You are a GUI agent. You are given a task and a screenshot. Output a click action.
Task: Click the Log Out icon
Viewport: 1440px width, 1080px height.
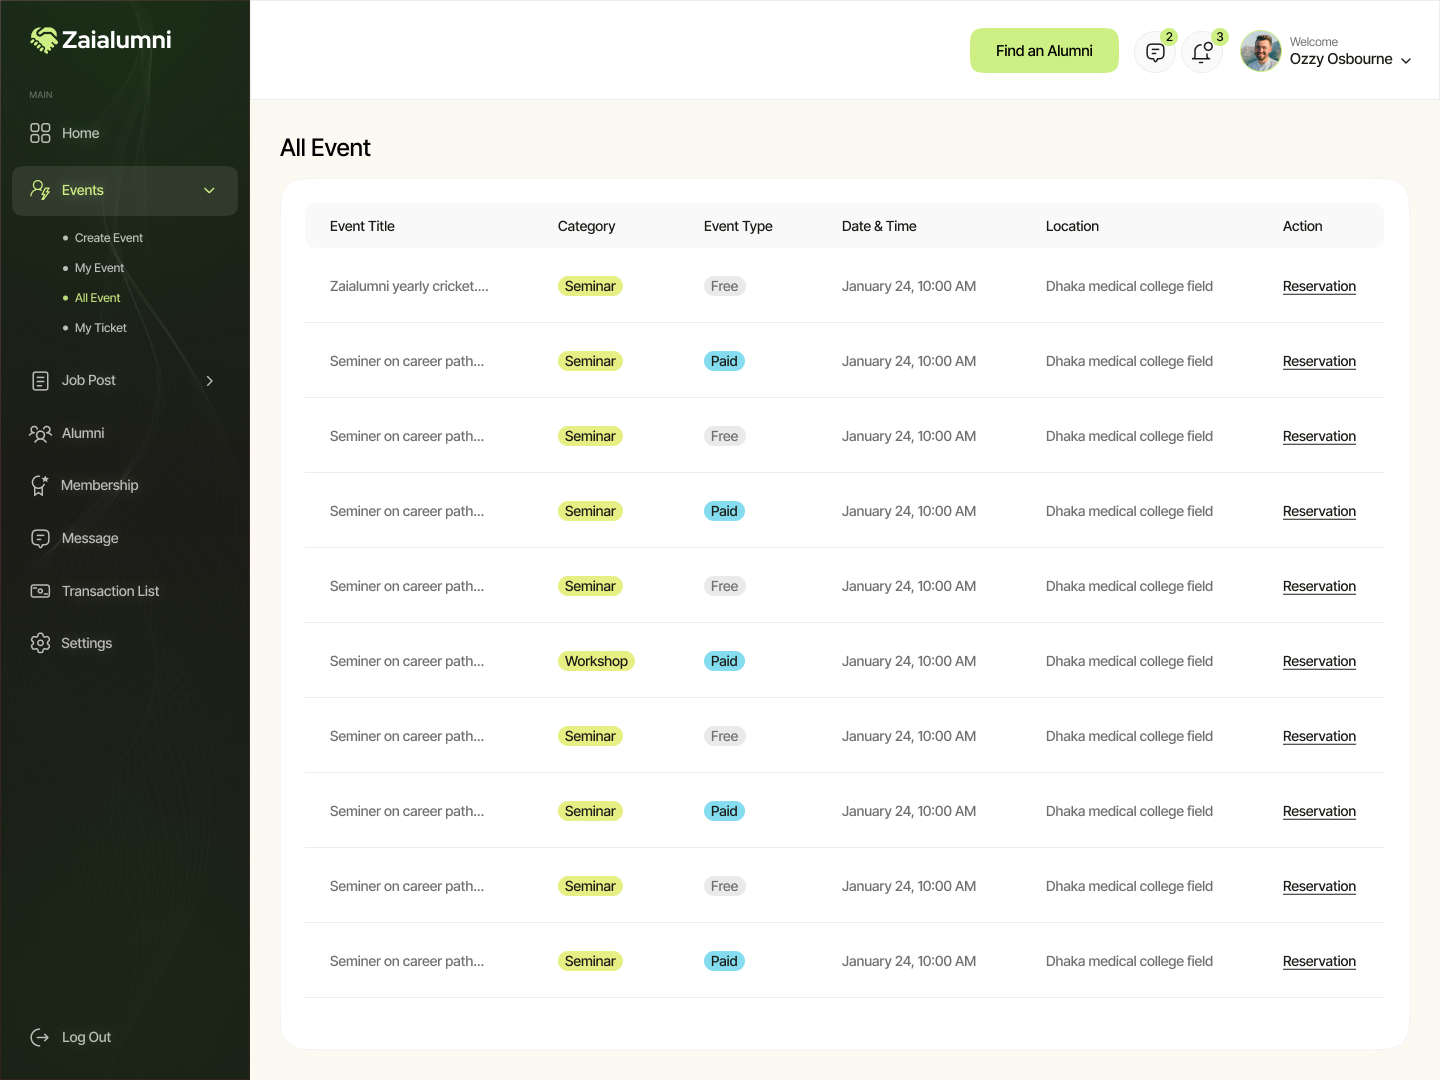[40, 1037]
